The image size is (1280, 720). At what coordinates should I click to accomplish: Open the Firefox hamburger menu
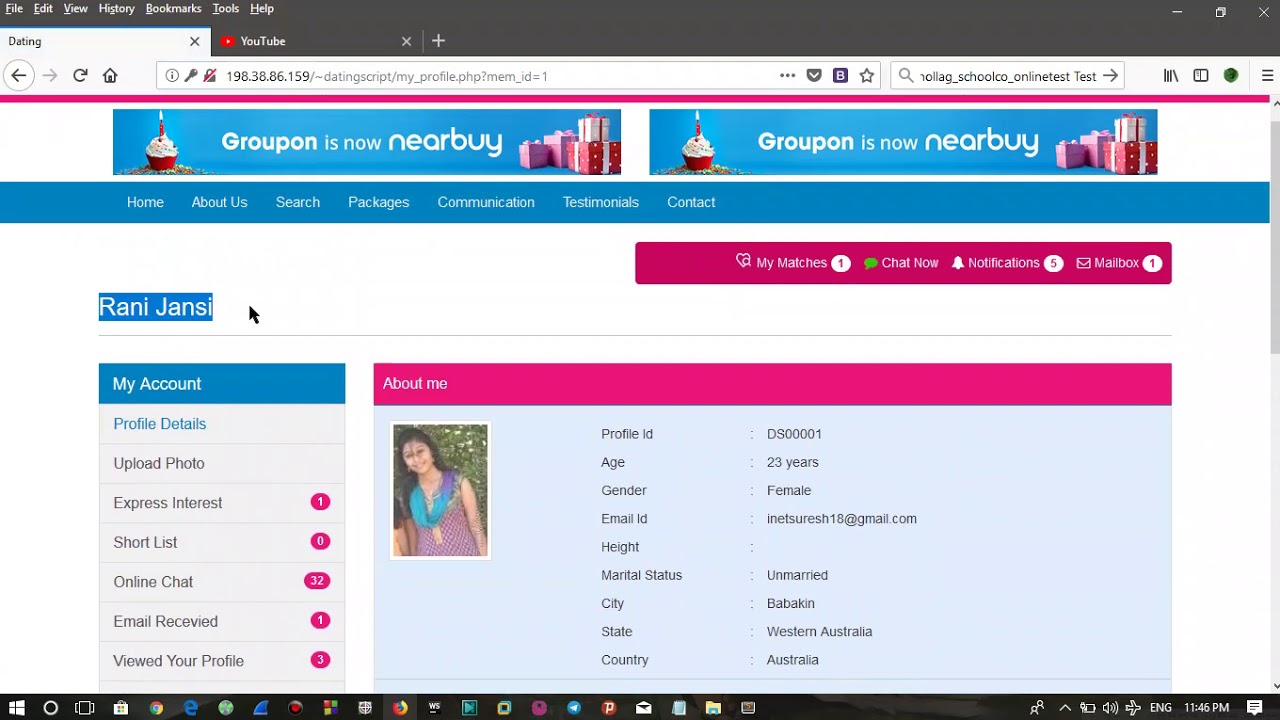(x=1267, y=76)
